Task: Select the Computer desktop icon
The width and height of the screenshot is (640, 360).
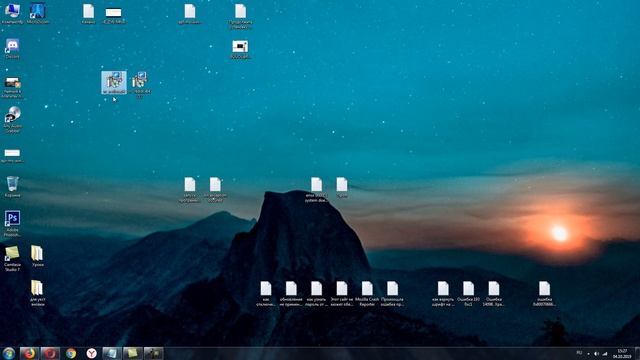Action: click(x=12, y=13)
